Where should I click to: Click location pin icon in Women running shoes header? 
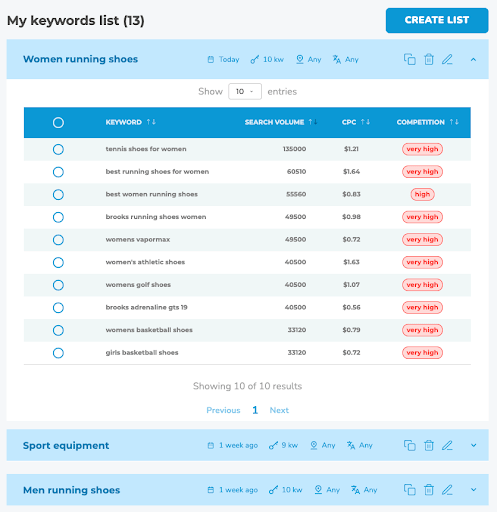[x=300, y=60]
